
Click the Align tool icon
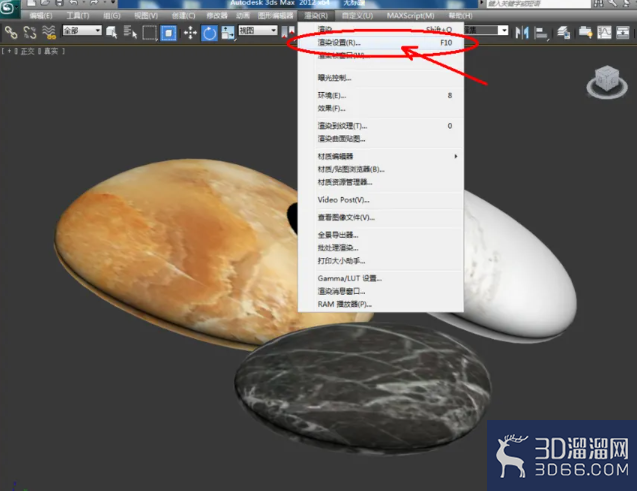[x=541, y=32]
